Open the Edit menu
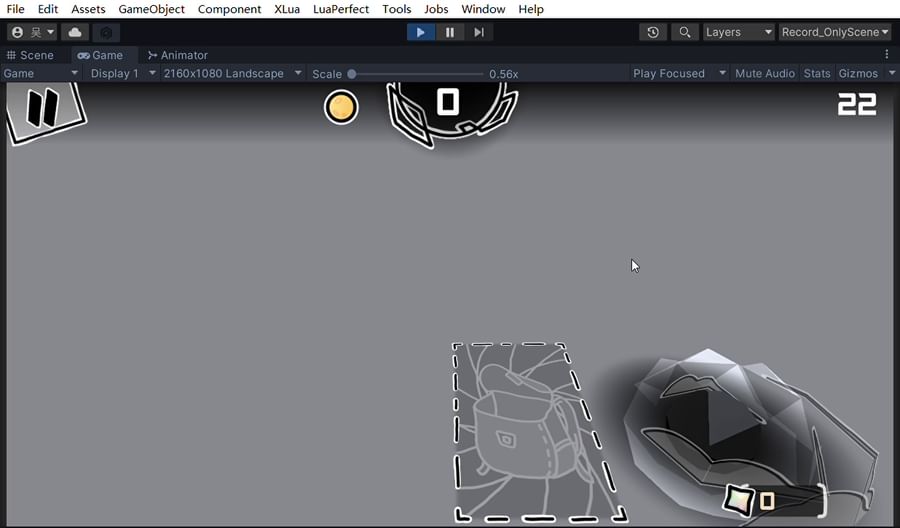Screen dimensions: 900x528 (48, 9)
